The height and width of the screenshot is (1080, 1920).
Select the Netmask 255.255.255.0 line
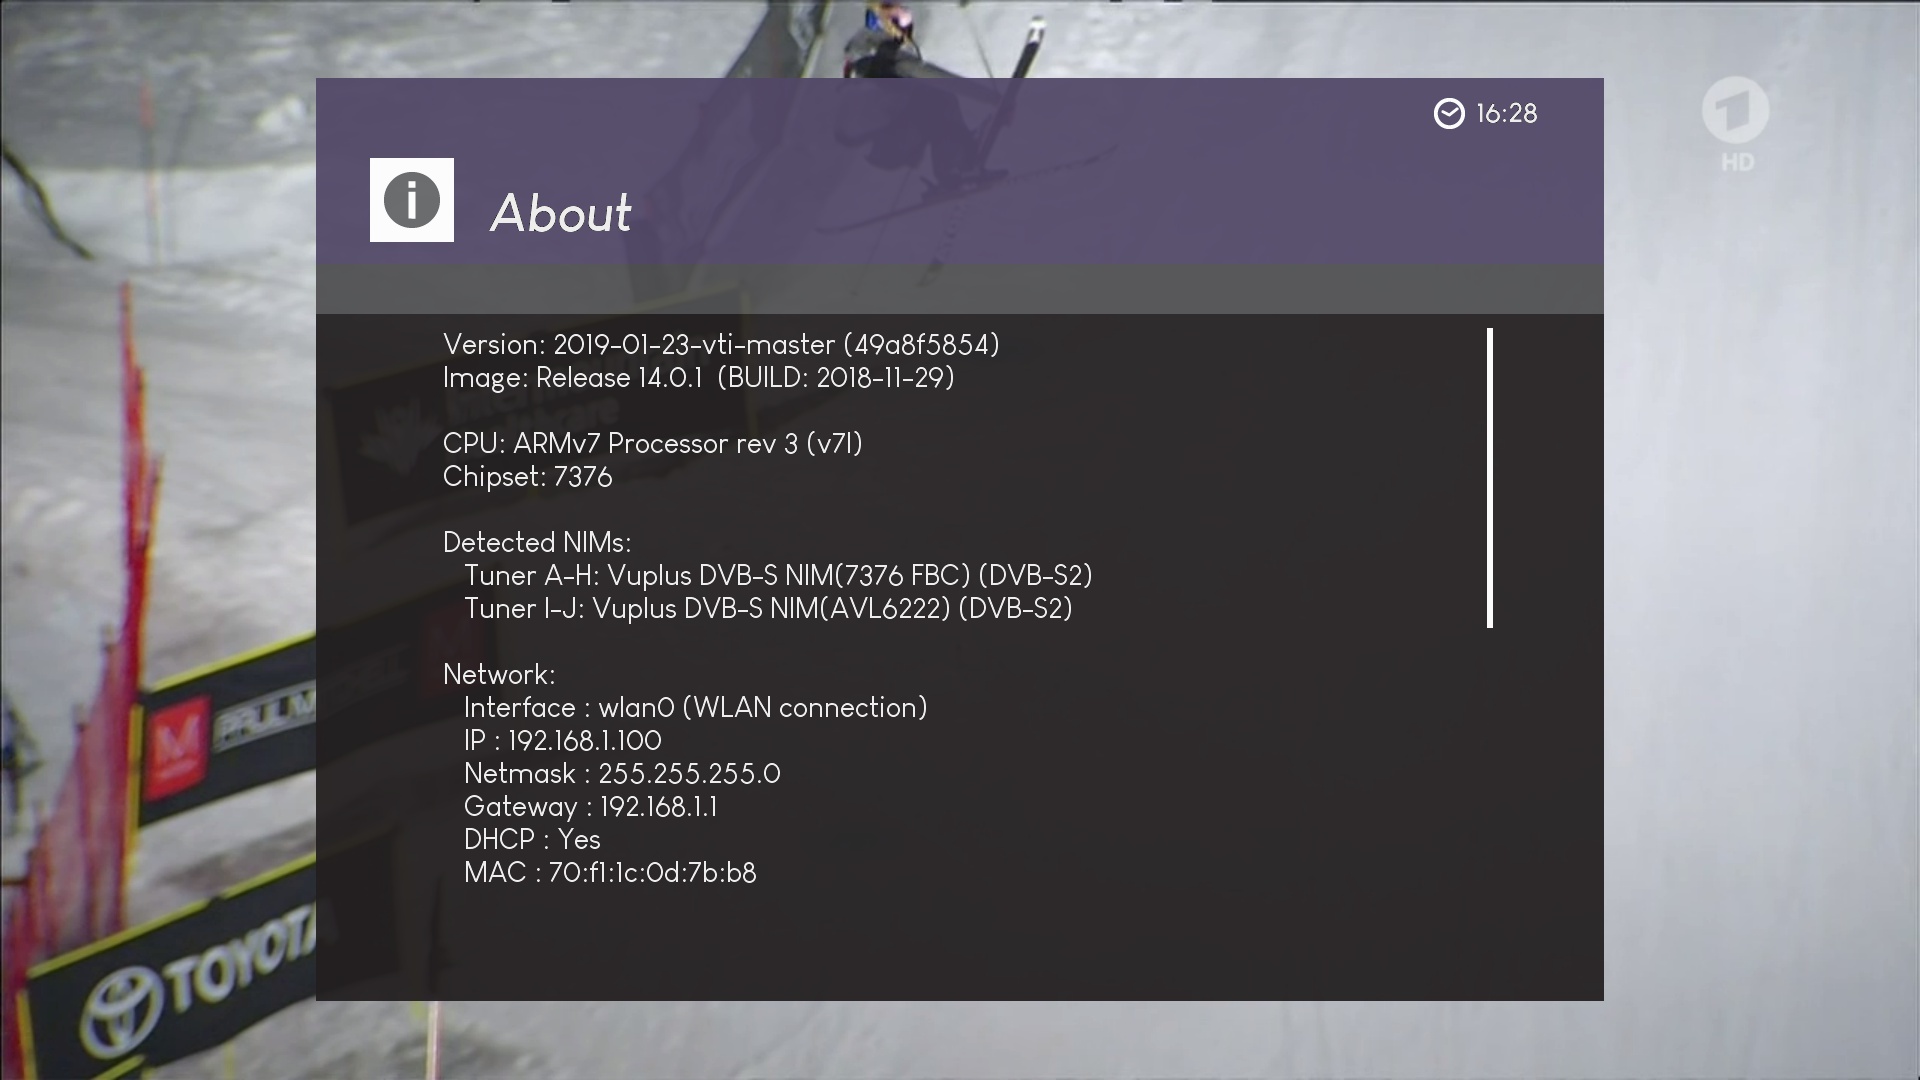click(x=622, y=774)
